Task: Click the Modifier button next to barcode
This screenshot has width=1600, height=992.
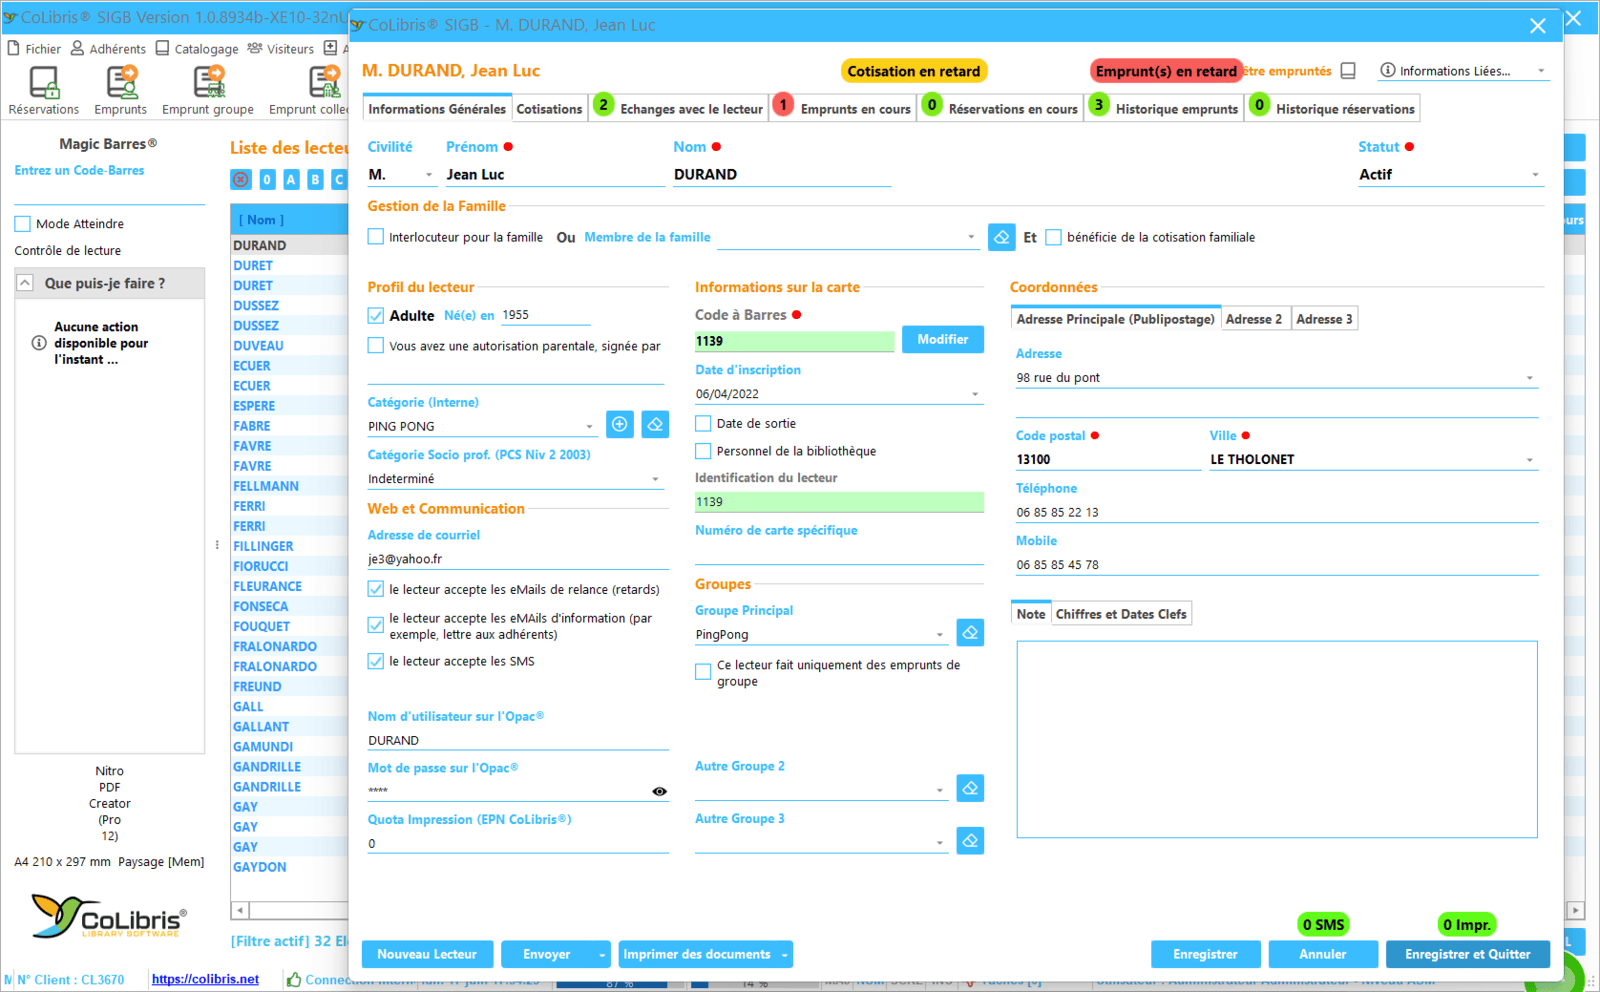Action: 942,340
